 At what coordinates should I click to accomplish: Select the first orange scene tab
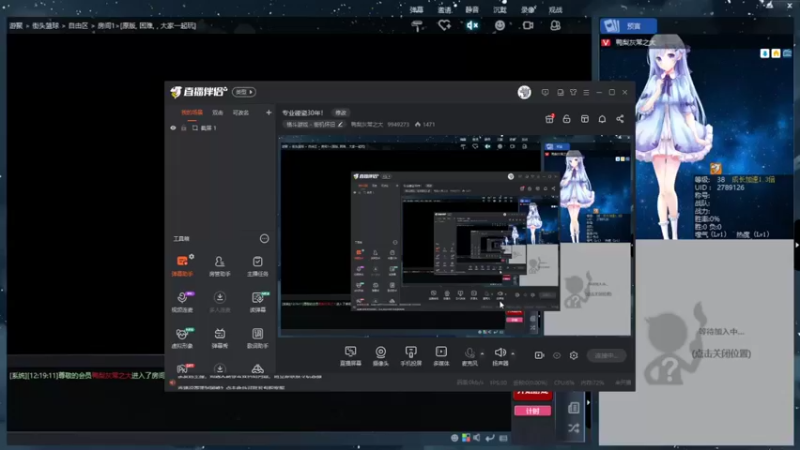point(192,112)
